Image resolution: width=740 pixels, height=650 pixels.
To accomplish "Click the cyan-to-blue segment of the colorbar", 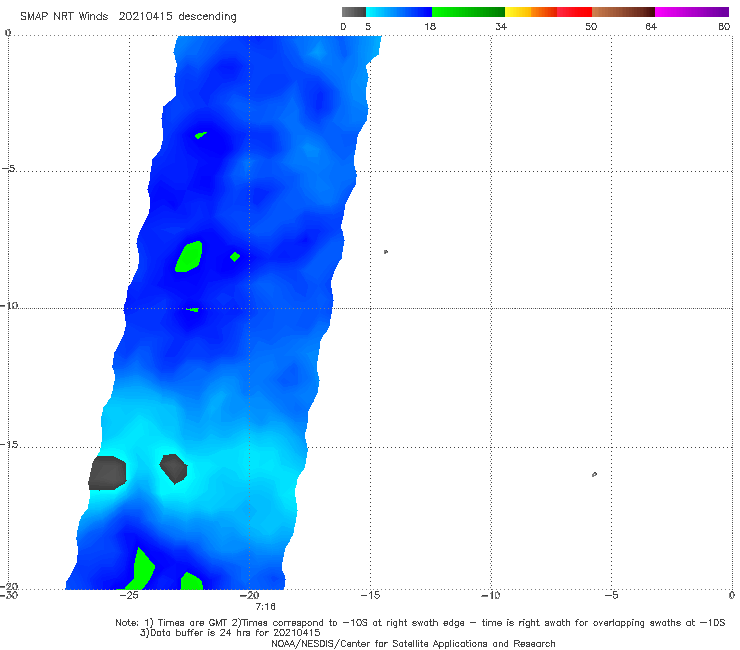I will coord(399,12).
